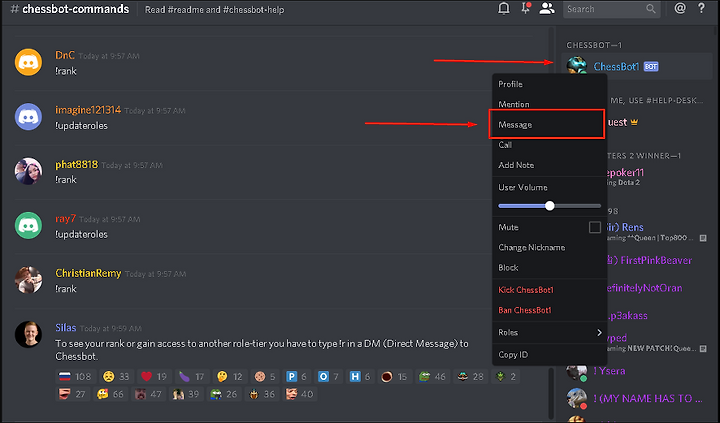Click username ray7 in chat

(65, 219)
